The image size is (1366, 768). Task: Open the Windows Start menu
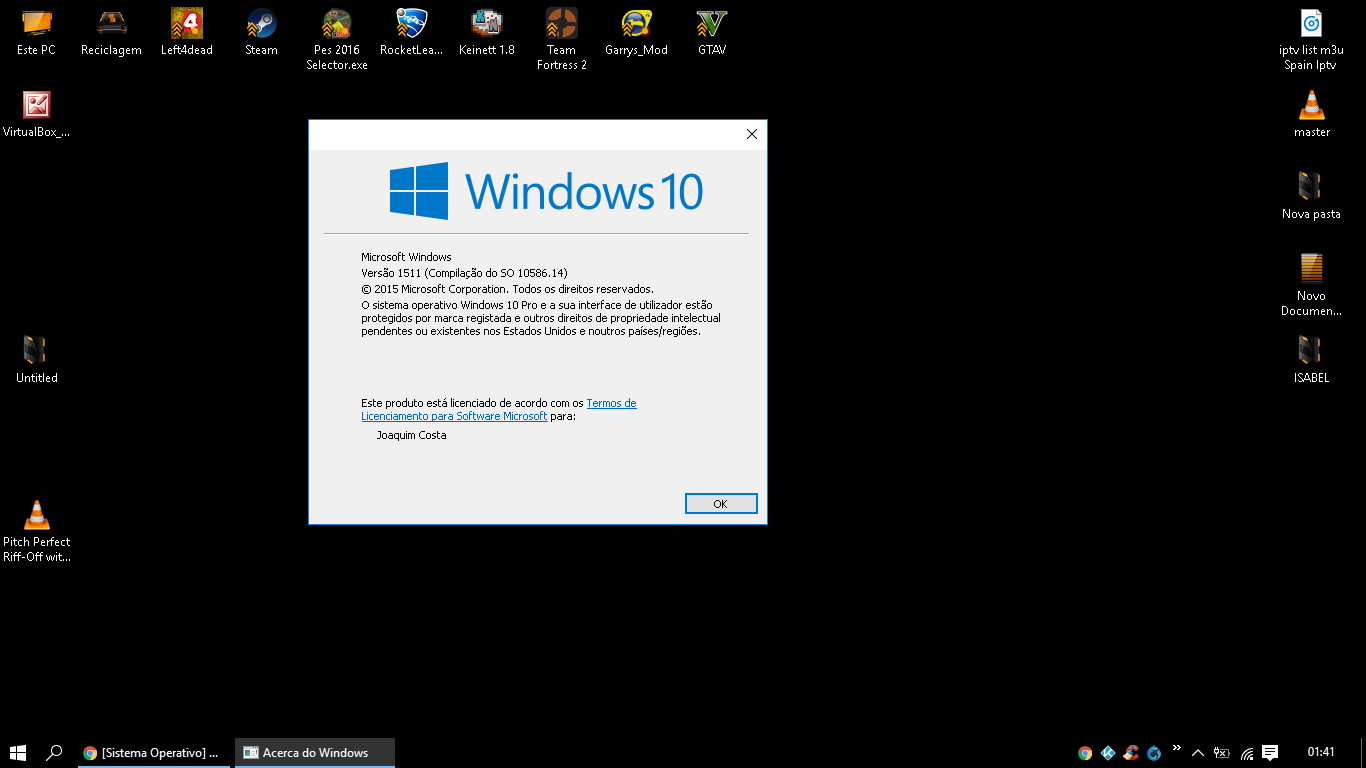coord(18,753)
